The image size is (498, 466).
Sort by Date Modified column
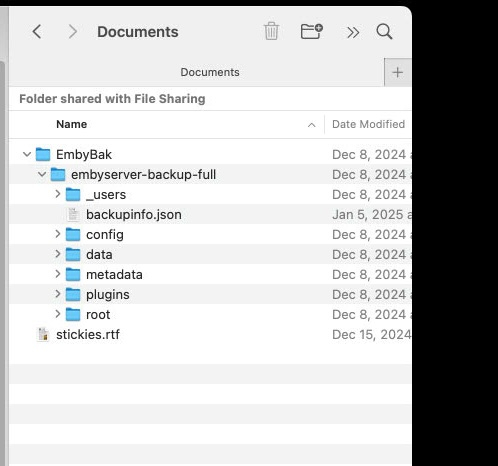[x=368, y=124]
